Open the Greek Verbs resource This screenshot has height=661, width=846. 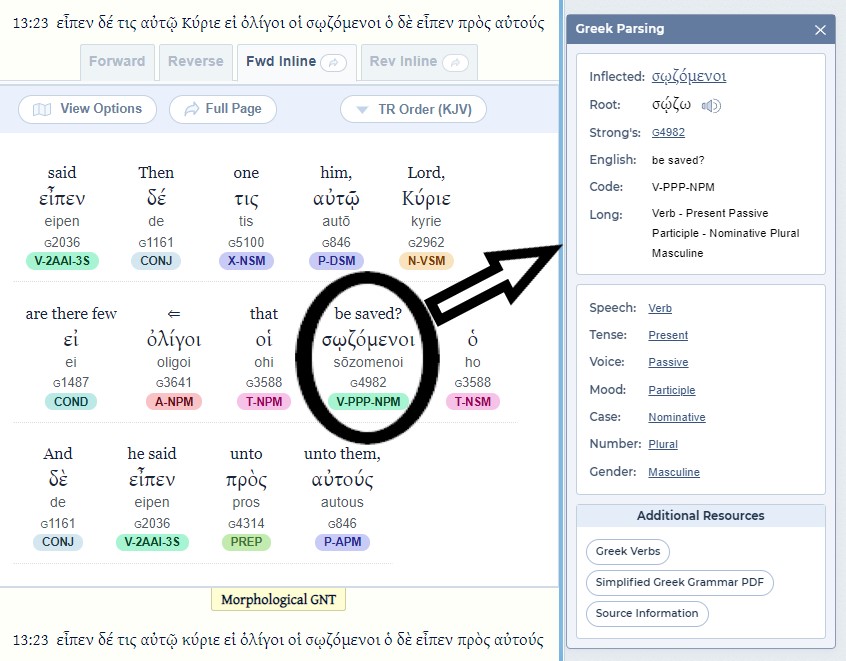click(x=628, y=551)
